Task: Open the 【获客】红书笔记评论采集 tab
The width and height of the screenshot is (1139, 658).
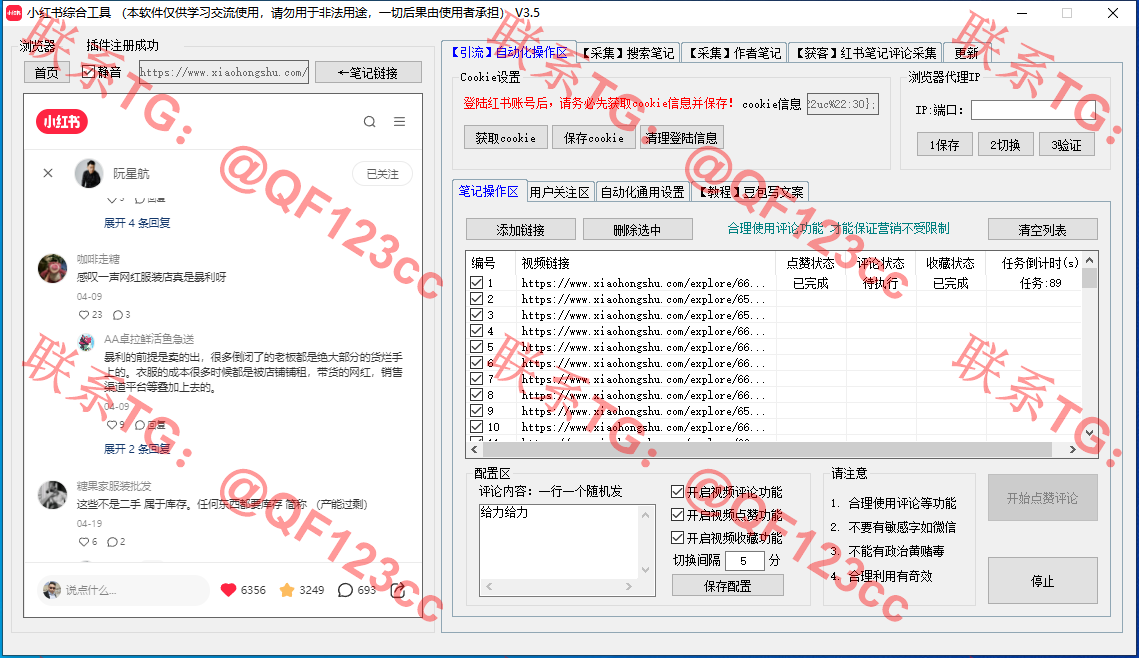Action: tap(866, 53)
